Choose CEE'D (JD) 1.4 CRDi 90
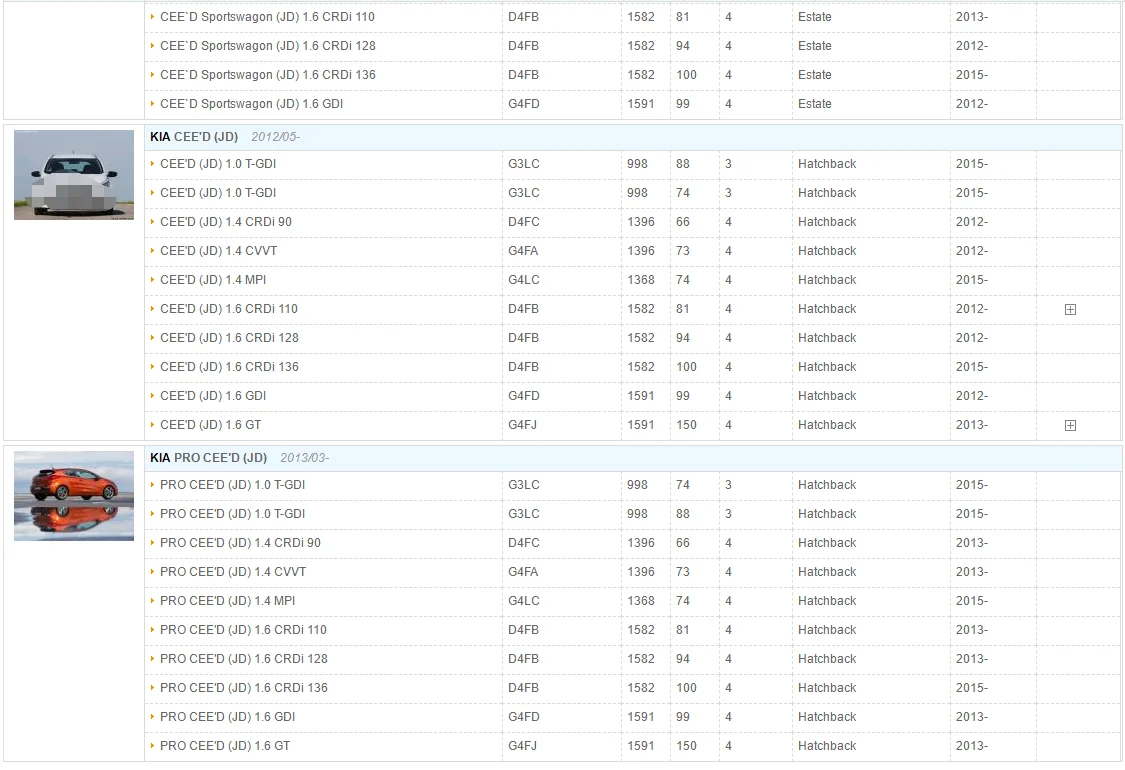This screenshot has width=1125, height=770. click(226, 222)
